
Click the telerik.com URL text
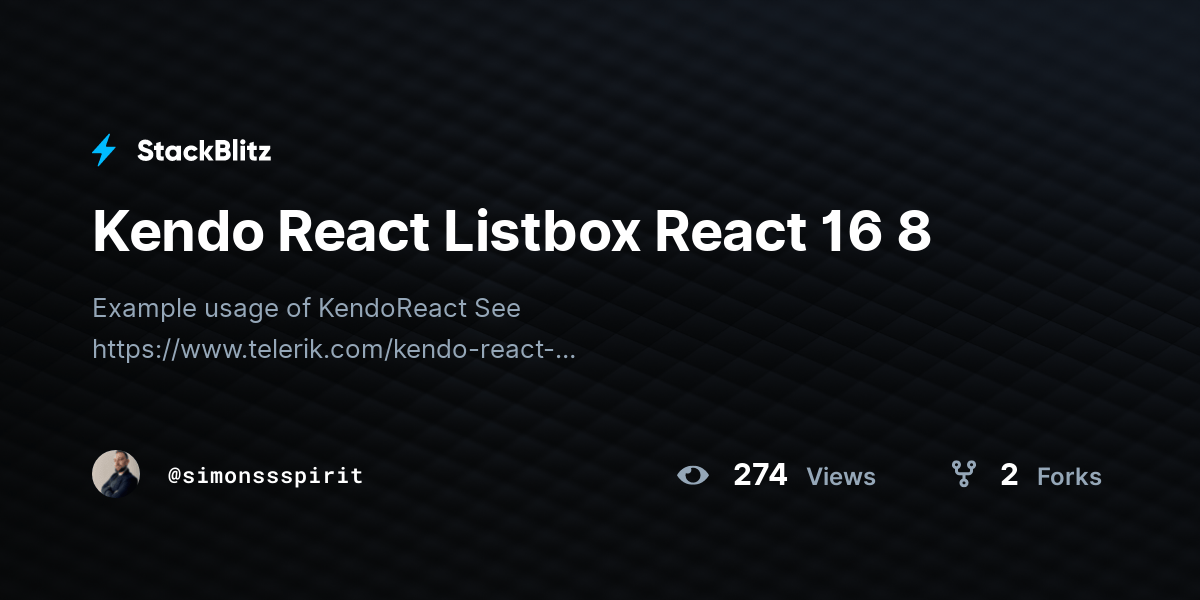(x=334, y=349)
